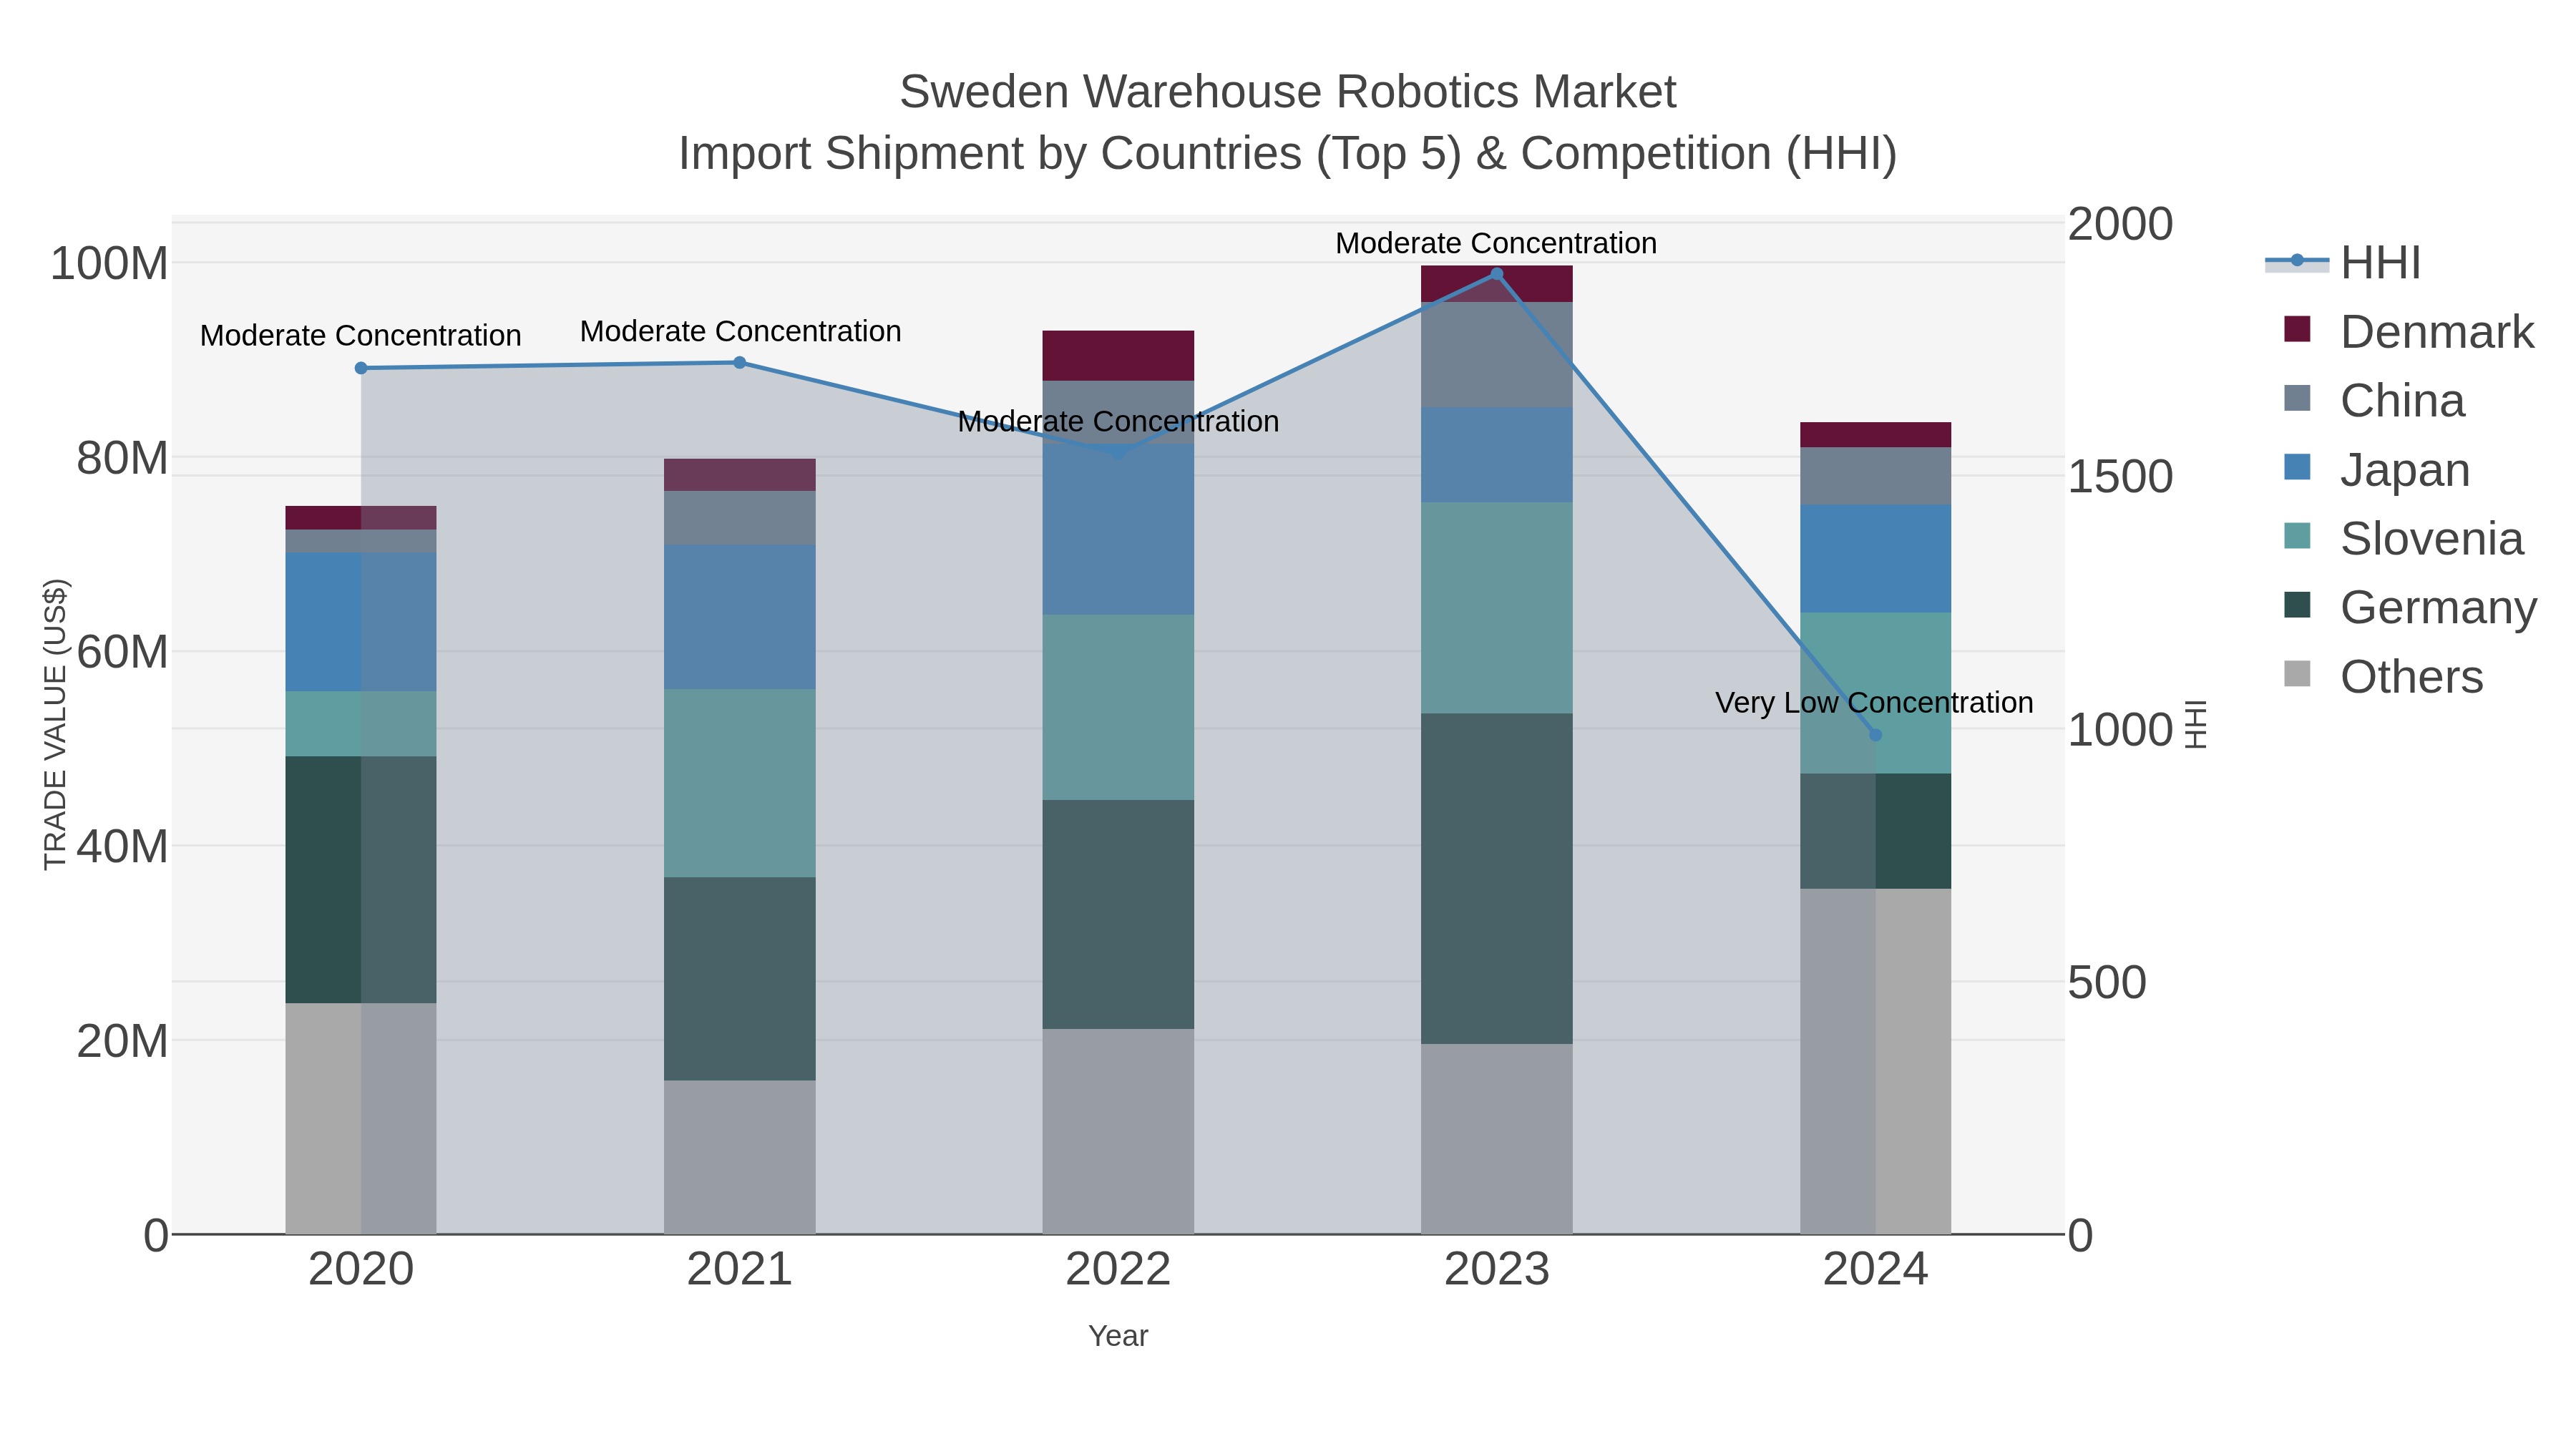2576x1449 pixels.
Task: Click the Germany dark green legend swatch
Action: [x=2297, y=605]
